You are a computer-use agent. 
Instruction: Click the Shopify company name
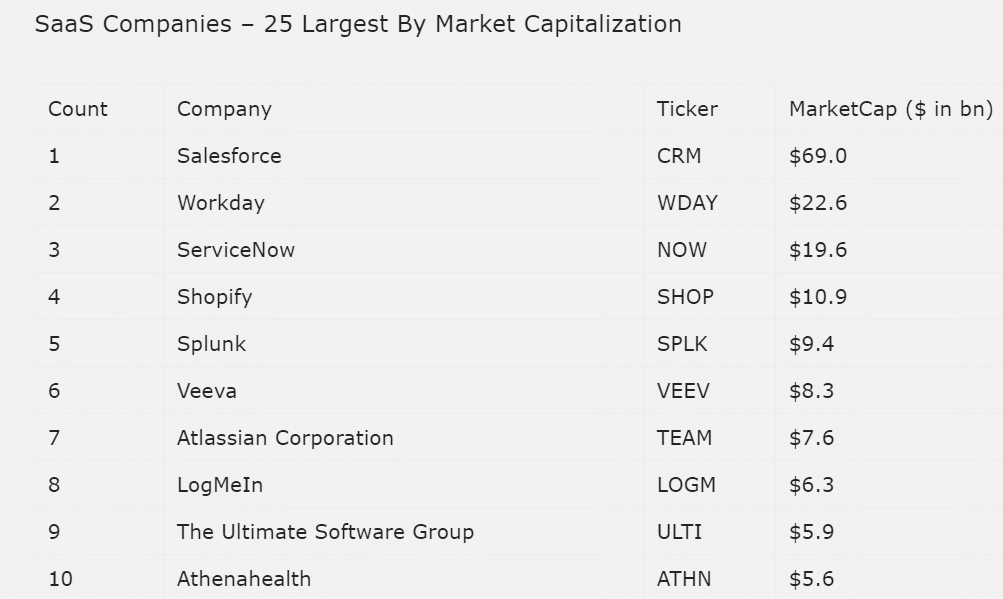click(x=214, y=297)
